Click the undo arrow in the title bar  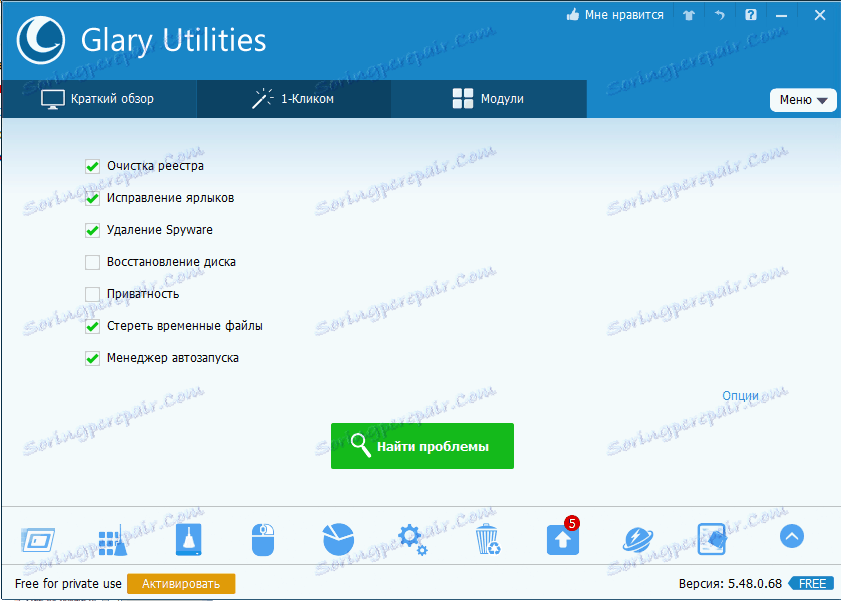(x=719, y=15)
